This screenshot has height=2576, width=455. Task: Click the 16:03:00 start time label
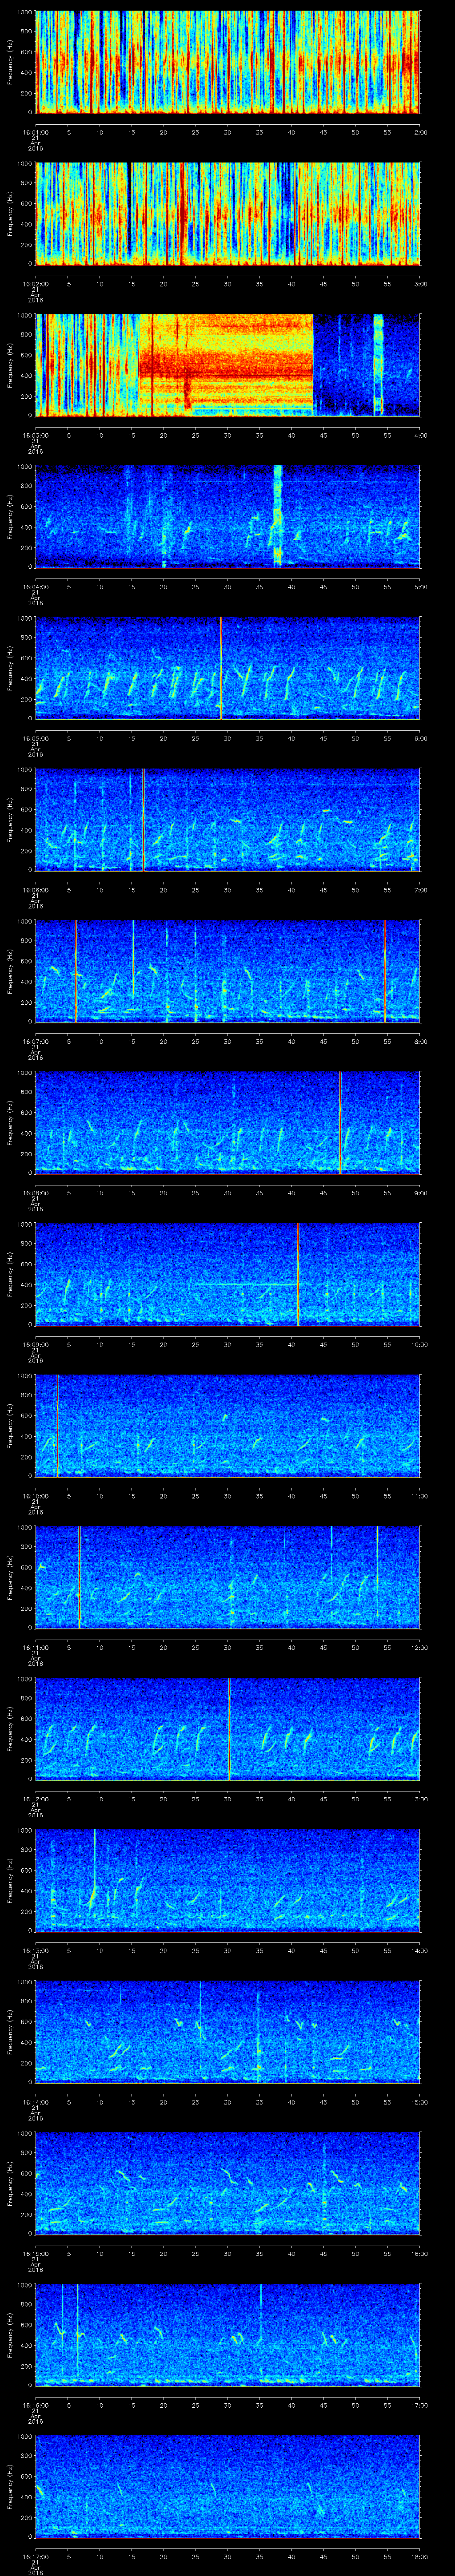pos(35,435)
